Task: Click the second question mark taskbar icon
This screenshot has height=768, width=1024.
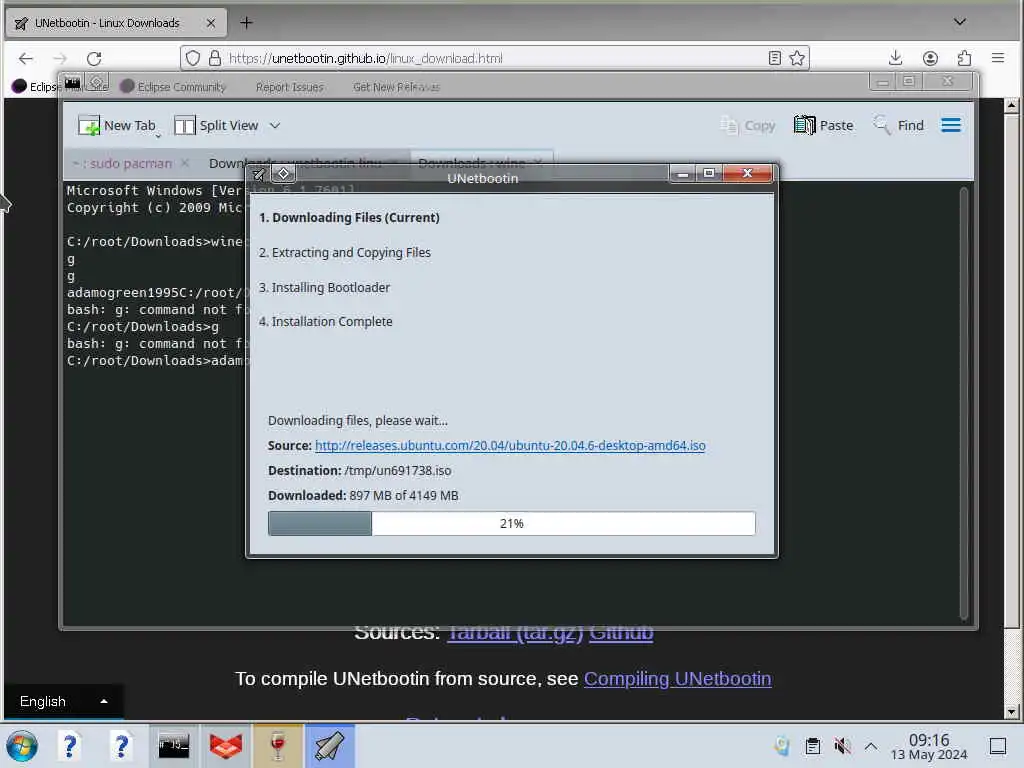Action: [x=120, y=746]
